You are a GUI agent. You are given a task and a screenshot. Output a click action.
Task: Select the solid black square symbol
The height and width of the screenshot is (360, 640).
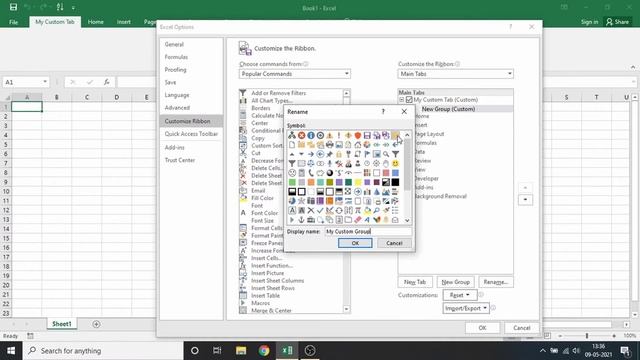point(395,182)
